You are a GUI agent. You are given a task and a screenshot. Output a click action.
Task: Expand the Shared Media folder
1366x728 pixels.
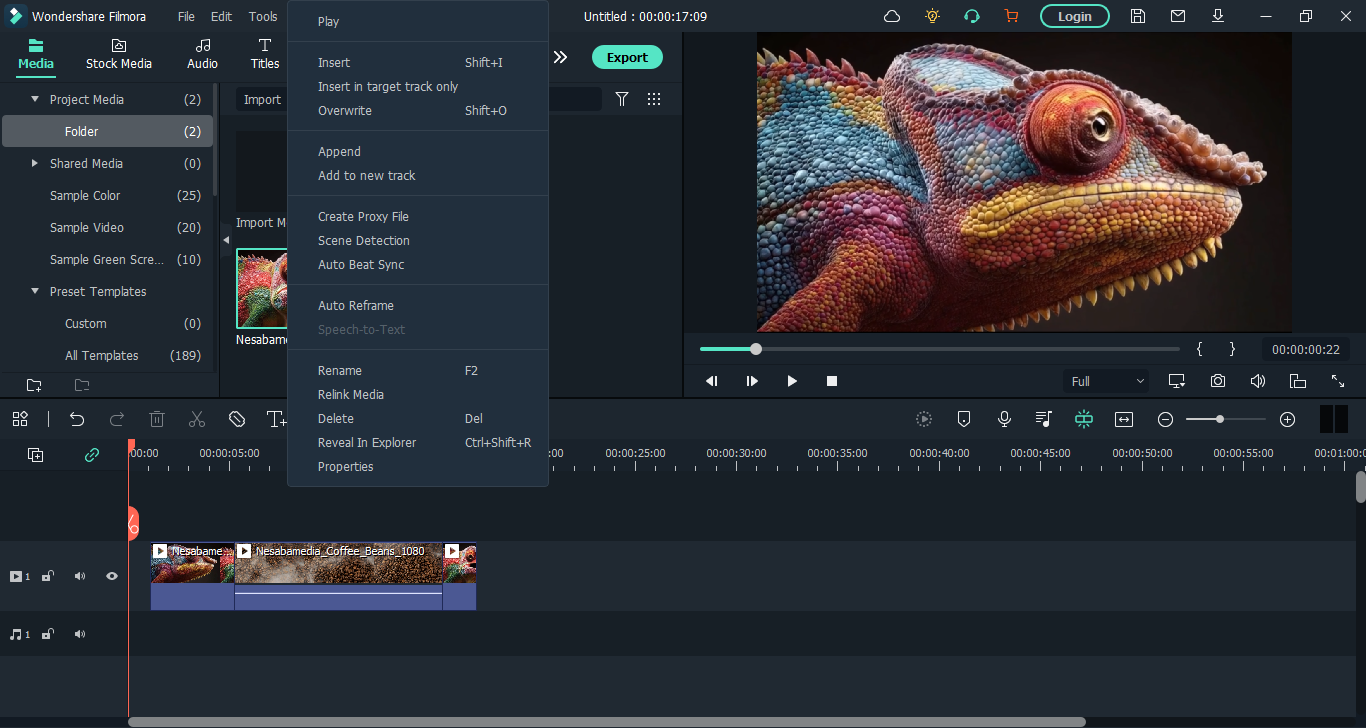[x=36, y=163]
